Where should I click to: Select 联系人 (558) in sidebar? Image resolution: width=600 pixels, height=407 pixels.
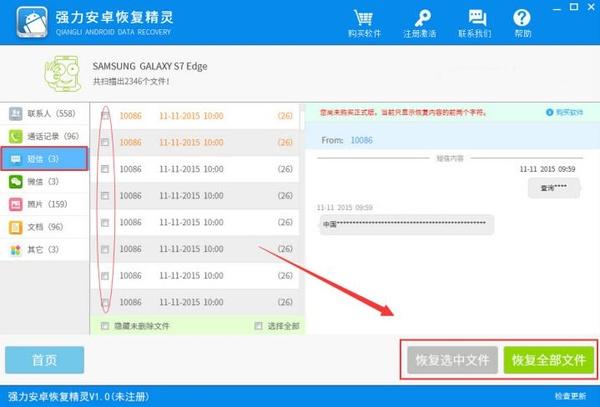tap(44, 114)
